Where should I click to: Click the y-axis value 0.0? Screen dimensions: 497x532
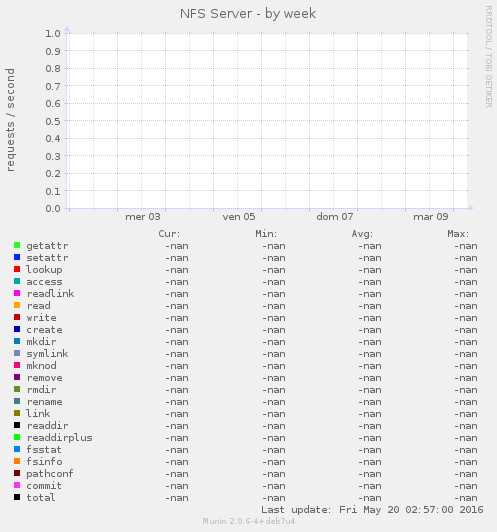[53, 208]
